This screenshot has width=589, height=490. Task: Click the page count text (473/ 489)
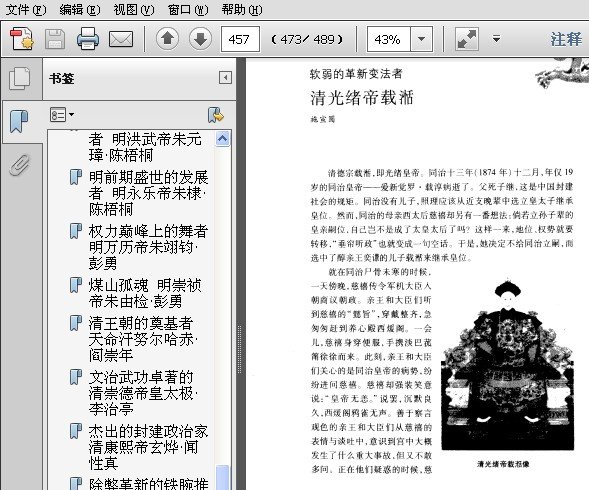307,39
